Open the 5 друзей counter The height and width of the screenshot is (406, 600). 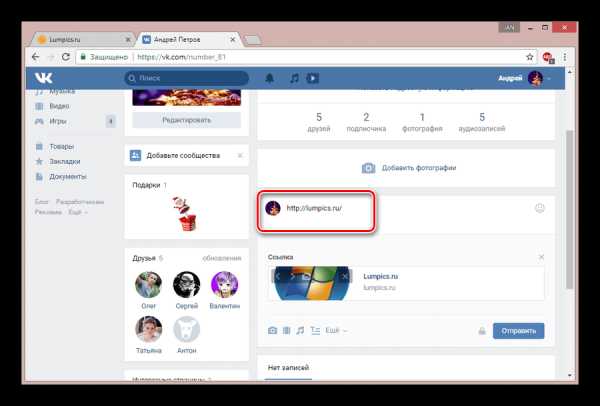(319, 122)
